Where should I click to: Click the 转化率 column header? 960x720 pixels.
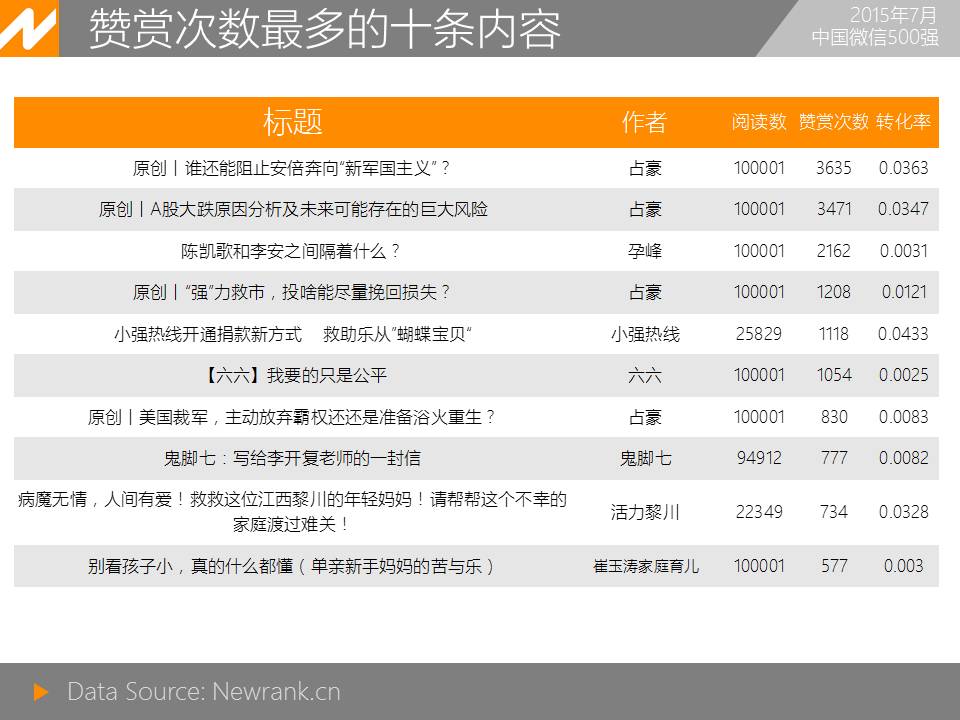pos(903,122)
